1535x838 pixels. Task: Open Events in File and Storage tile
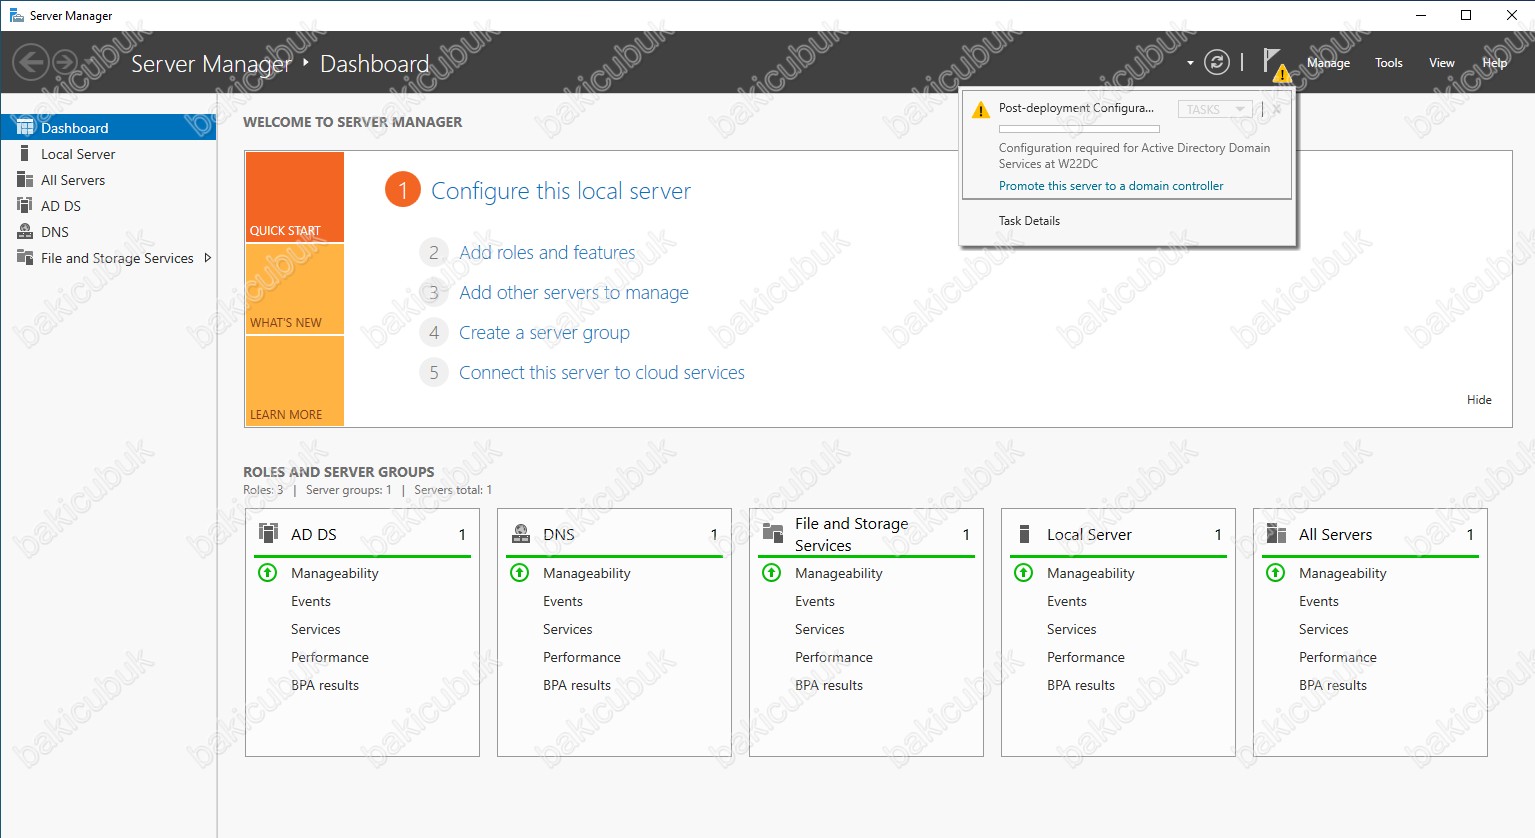click(815, 601)
